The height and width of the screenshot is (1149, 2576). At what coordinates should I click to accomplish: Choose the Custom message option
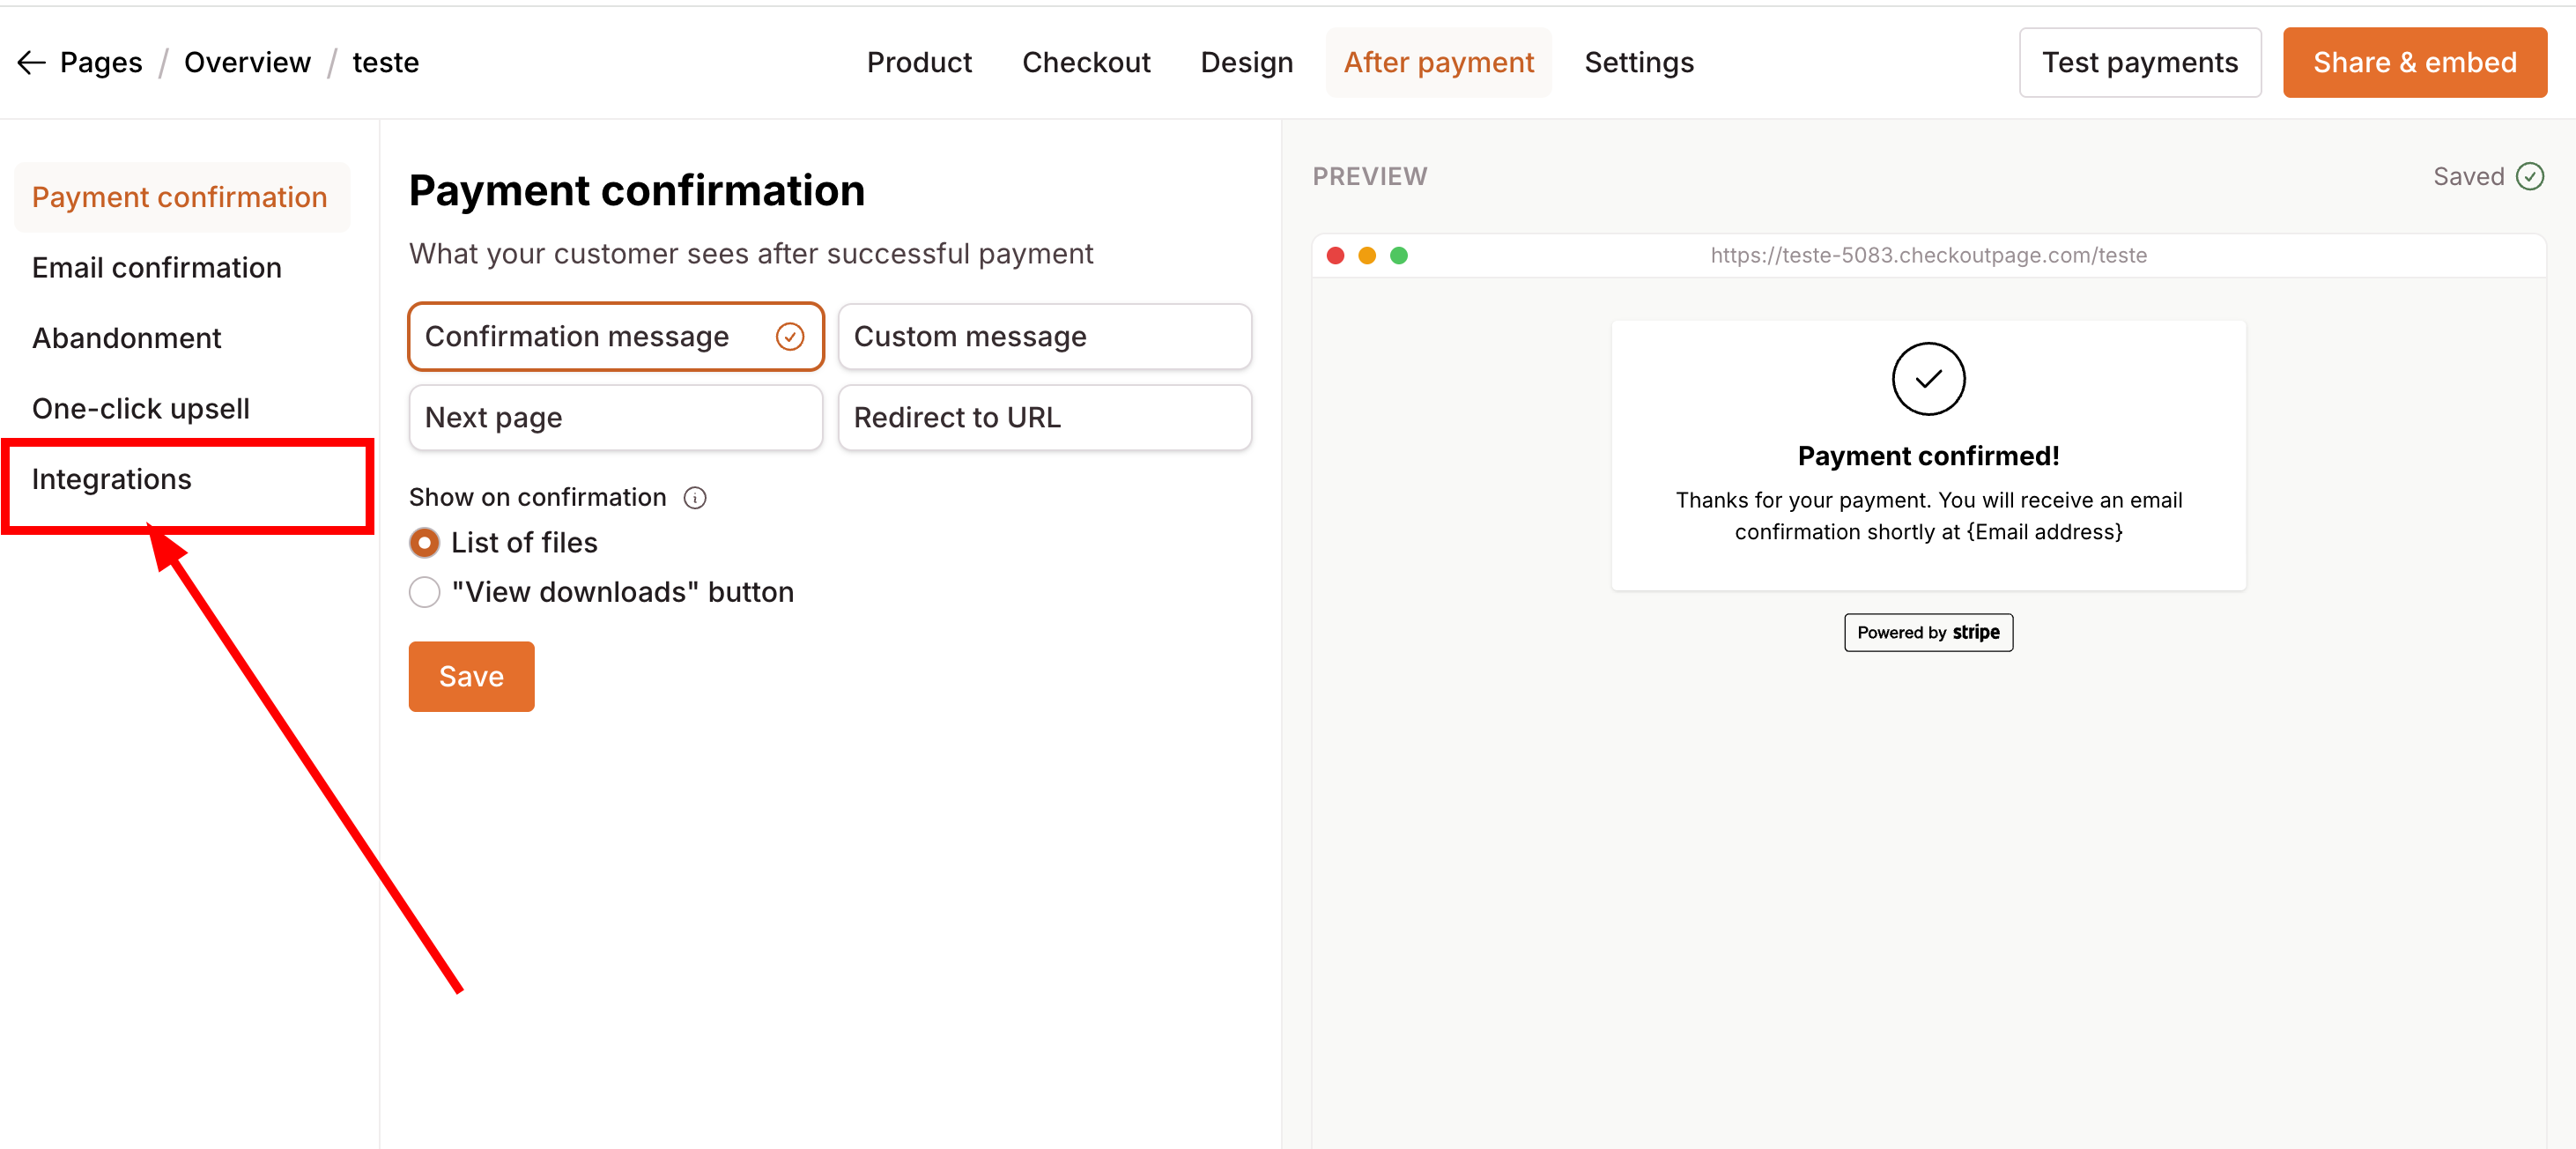click(1044, 337)
